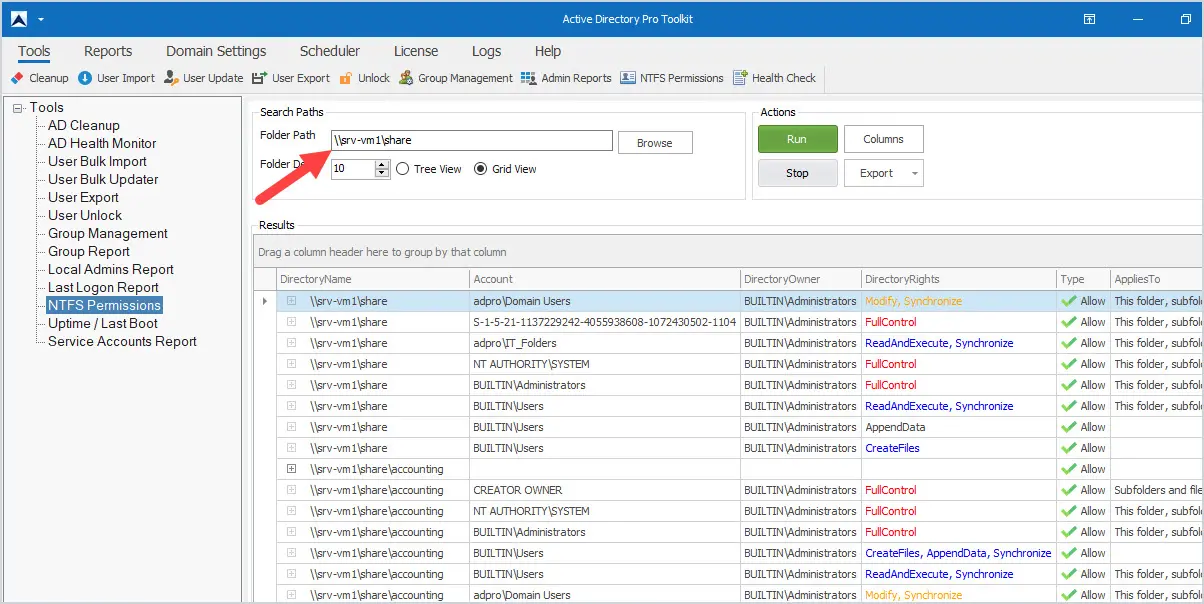Image resolution: width=1204 pixels, height=604 pixels.
Task: Click the AppliesTo column header
Action: [x=1156, y=279]
